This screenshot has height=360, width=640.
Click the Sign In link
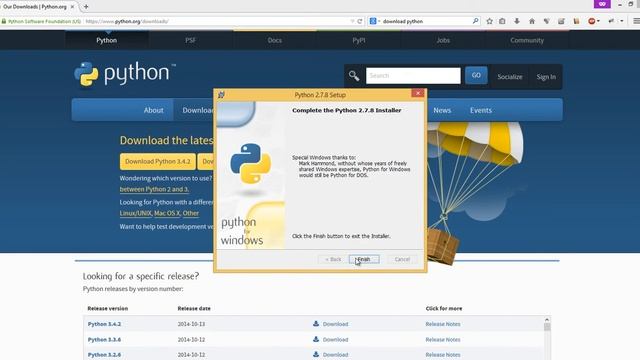point(546,77)
